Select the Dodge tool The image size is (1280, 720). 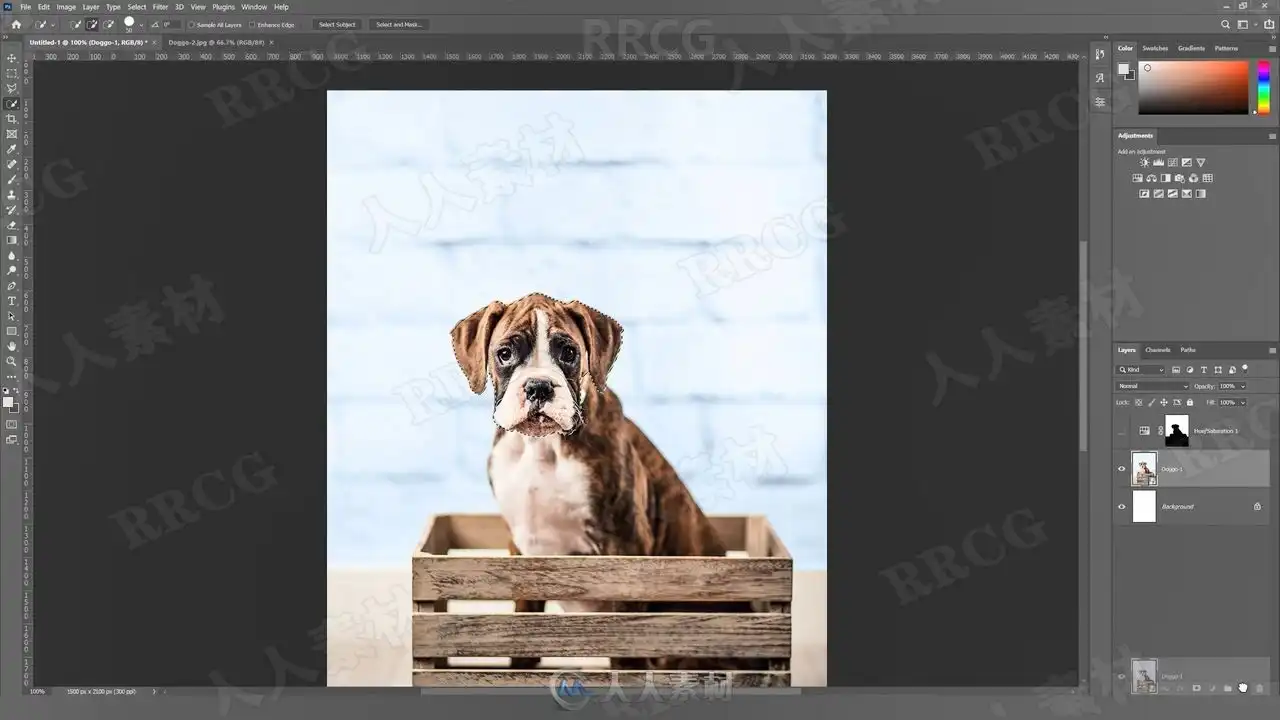click(12, 270)
